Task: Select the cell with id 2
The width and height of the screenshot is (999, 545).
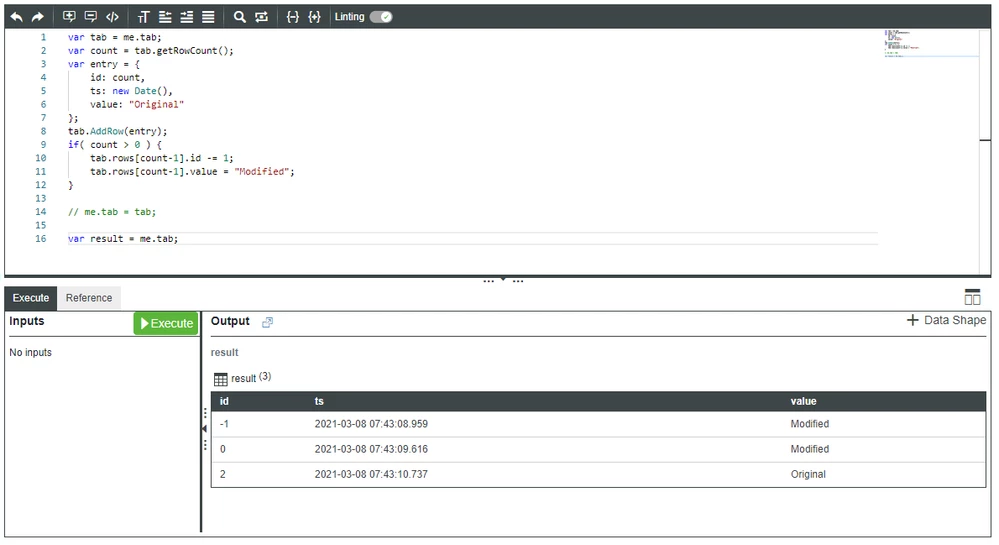Action: click(x=223, y=474)
